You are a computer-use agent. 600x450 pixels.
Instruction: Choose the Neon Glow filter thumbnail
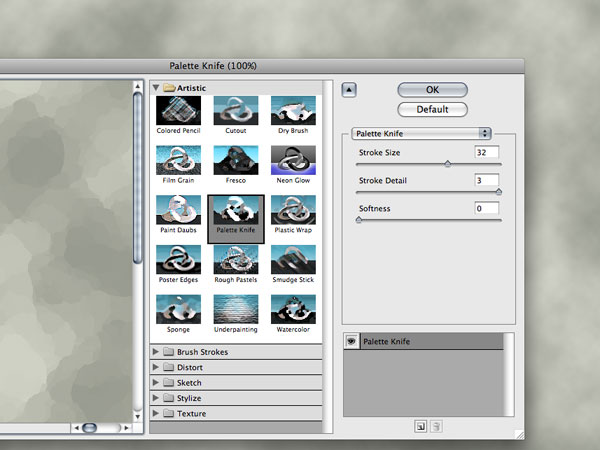click(x=293, y=160)
